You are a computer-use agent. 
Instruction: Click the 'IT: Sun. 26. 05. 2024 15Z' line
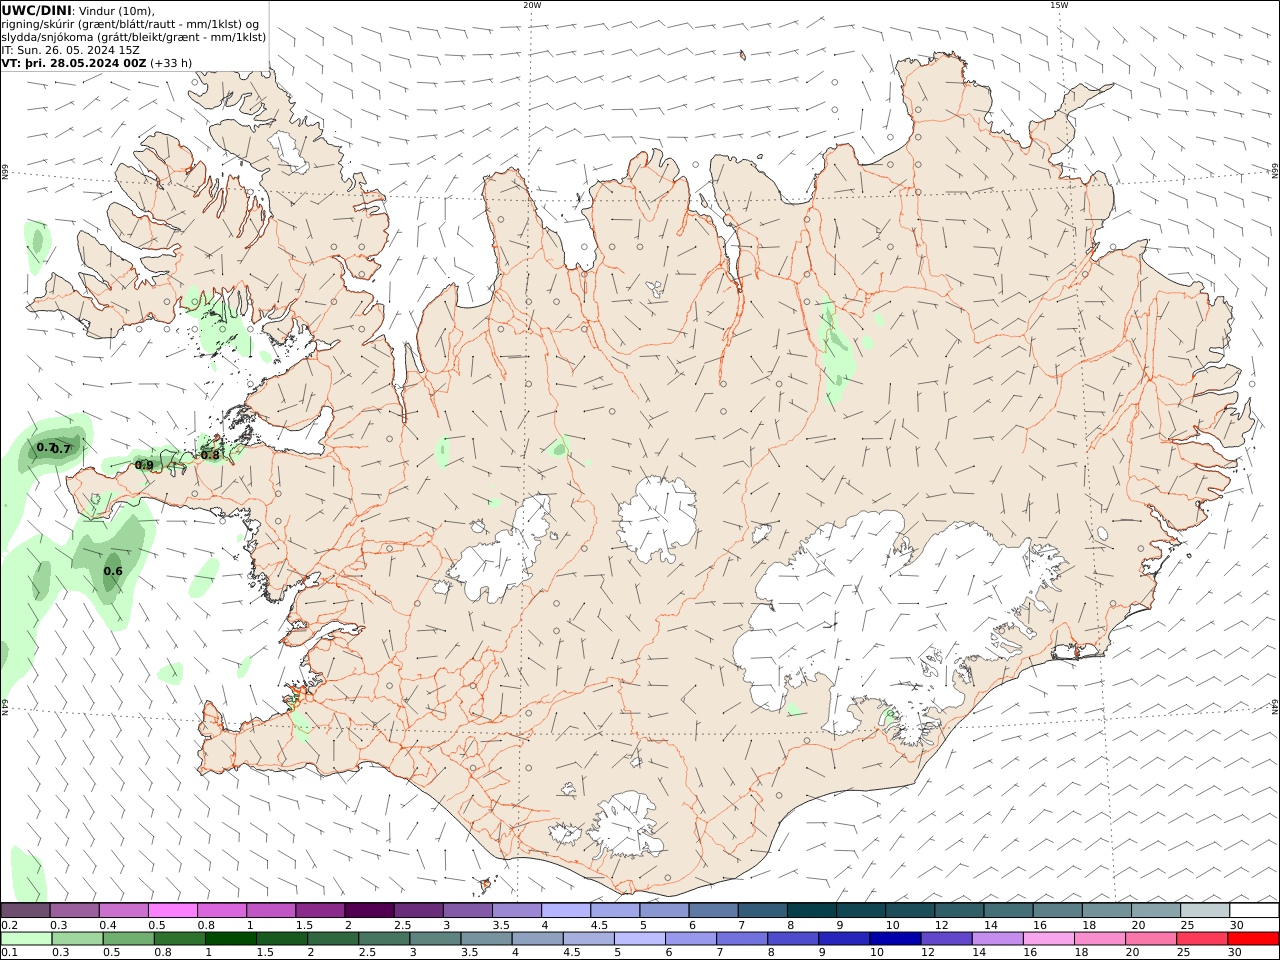pyautogui.click(x=70, y=50)
